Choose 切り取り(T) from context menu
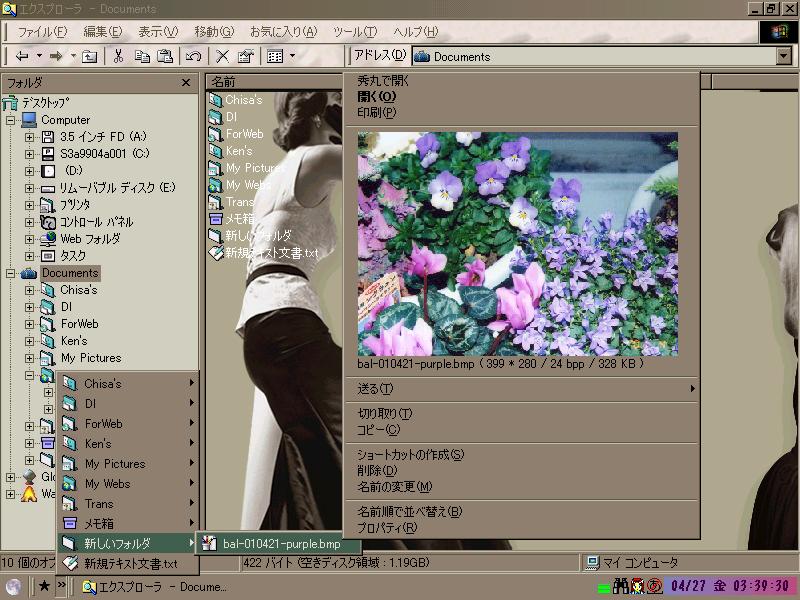800x600 pixels. (x=385, y=413)
